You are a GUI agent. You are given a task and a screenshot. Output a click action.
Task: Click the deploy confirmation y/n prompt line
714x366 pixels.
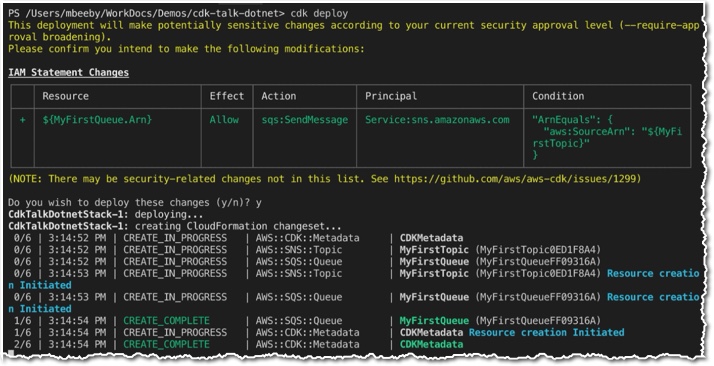point(135,203)
